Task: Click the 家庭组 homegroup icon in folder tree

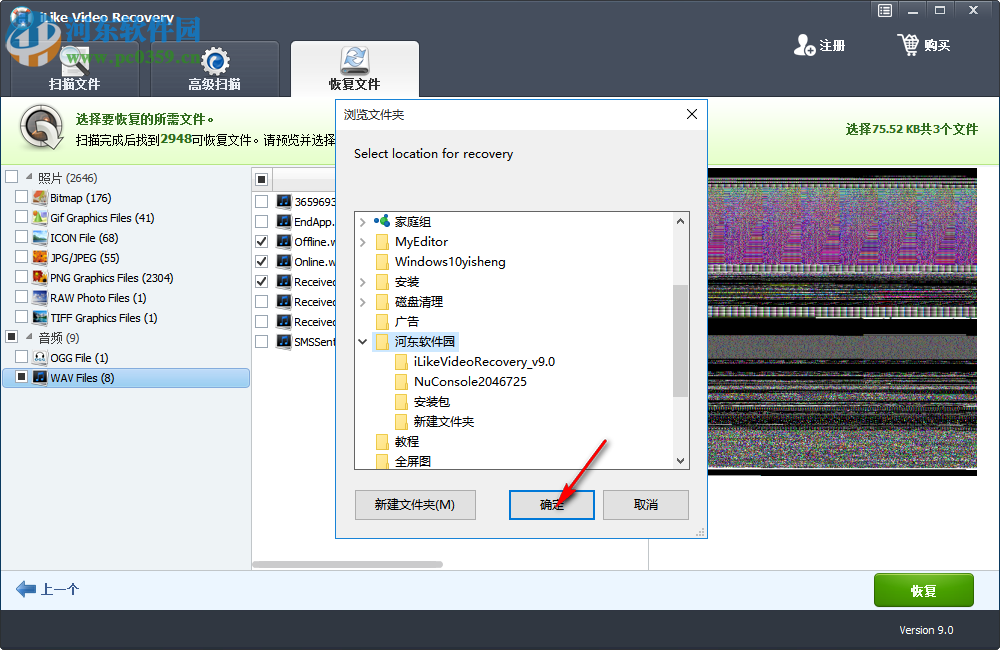Action: [x=384, y=221]
